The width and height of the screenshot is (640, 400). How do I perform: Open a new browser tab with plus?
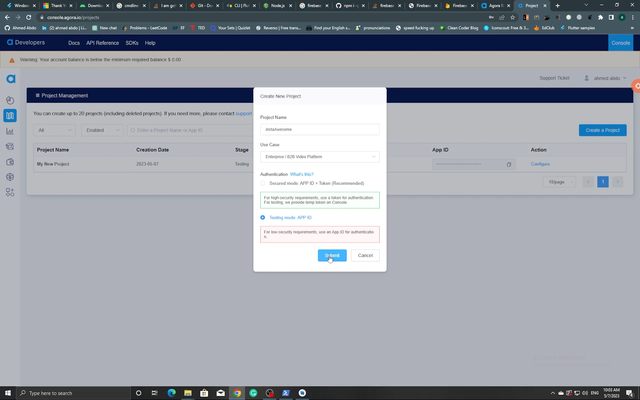[x=558, y=6]
